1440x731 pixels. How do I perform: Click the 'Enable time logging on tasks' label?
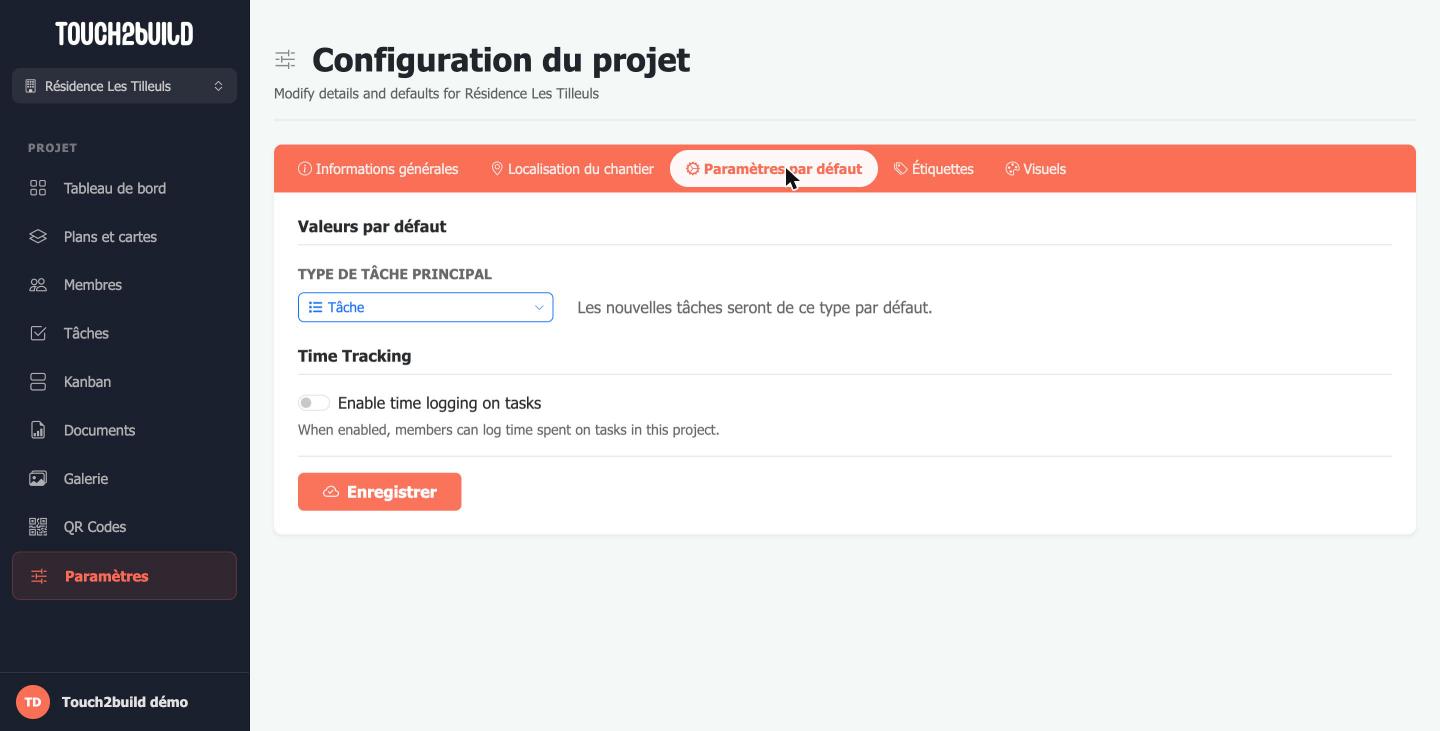439,403
